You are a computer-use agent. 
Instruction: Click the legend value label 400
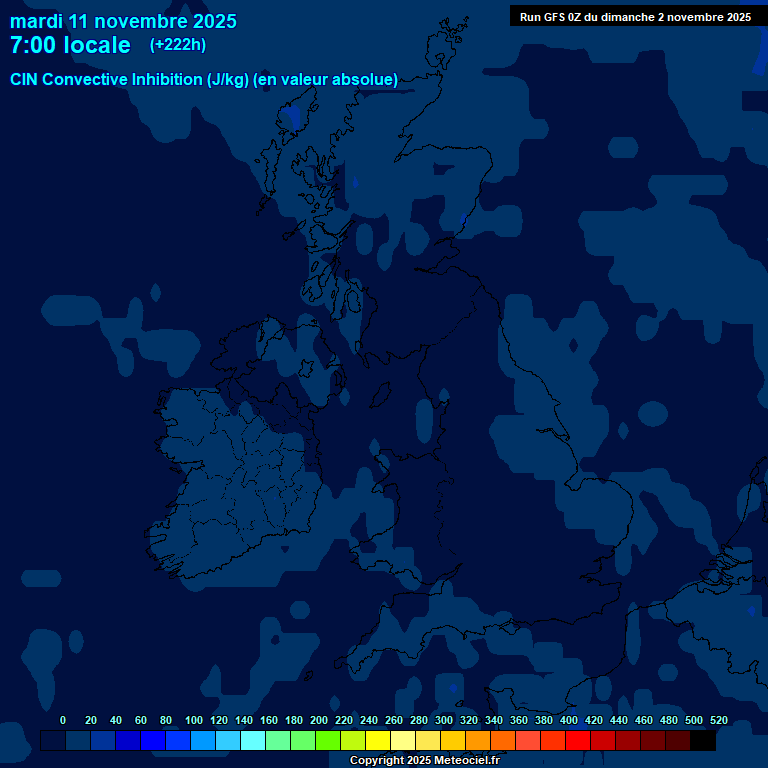coord(568,720)
